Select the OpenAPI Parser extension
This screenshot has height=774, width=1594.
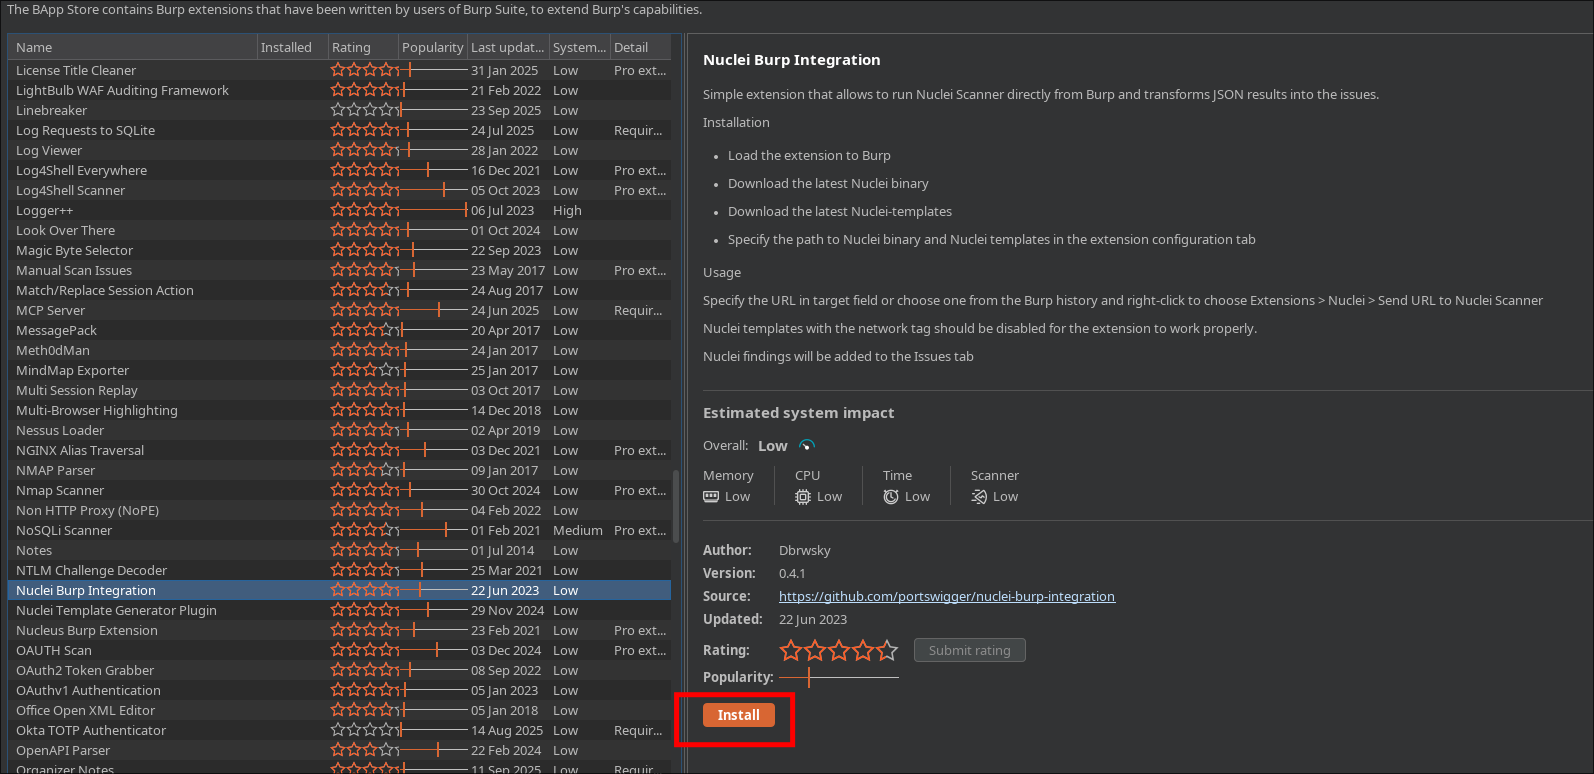63,750
